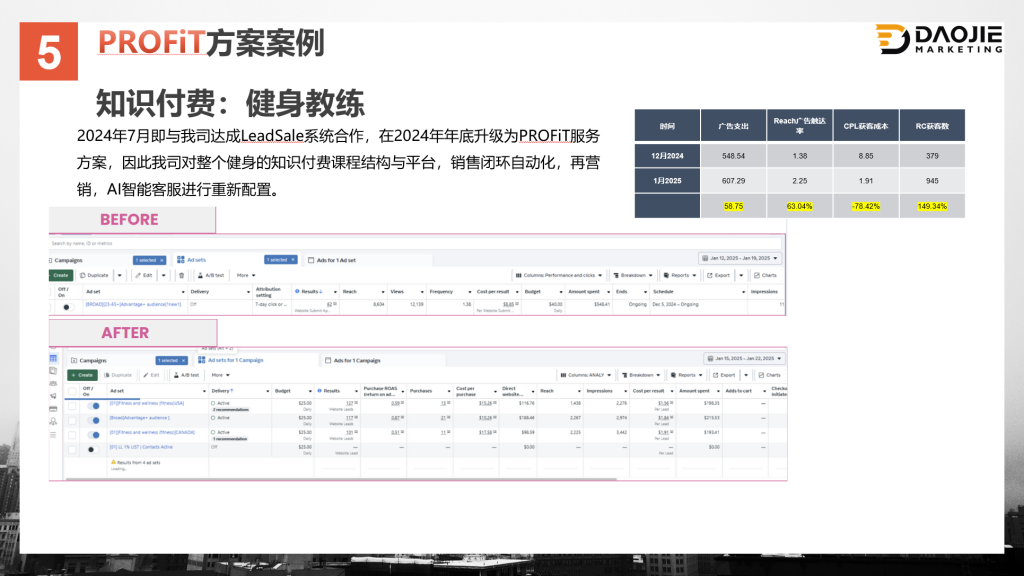Click Duplicate in the BEFORE toolbar

coord(95,276)
